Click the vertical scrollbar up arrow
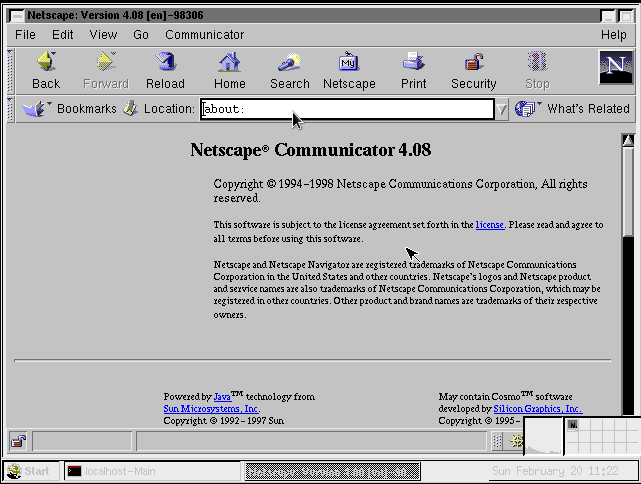The height and width of the screenshot is (484, 641). point(628,141)
